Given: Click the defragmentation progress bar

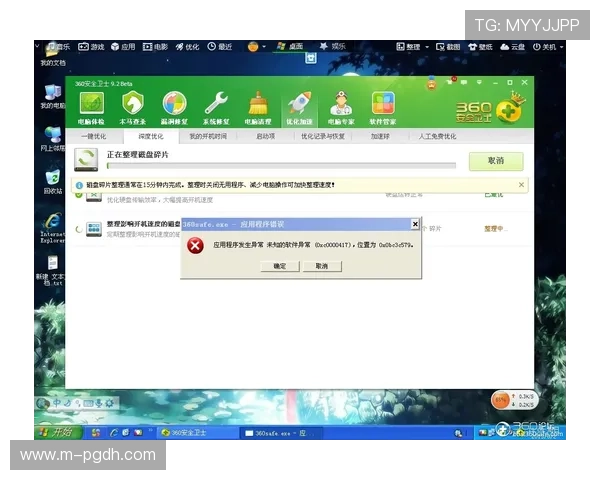Looking at the screenshot, I should 281,166.
